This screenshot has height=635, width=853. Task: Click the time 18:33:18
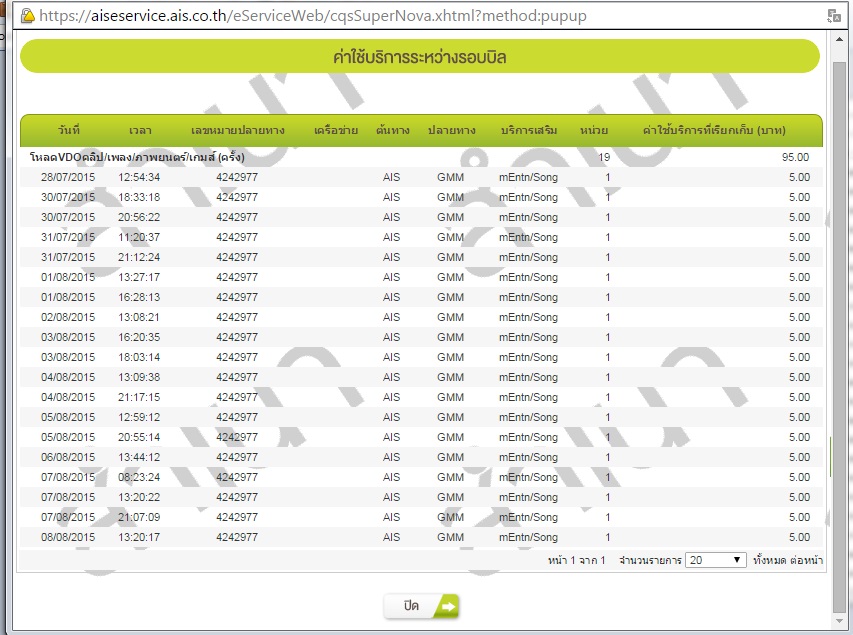click(139, 197)
